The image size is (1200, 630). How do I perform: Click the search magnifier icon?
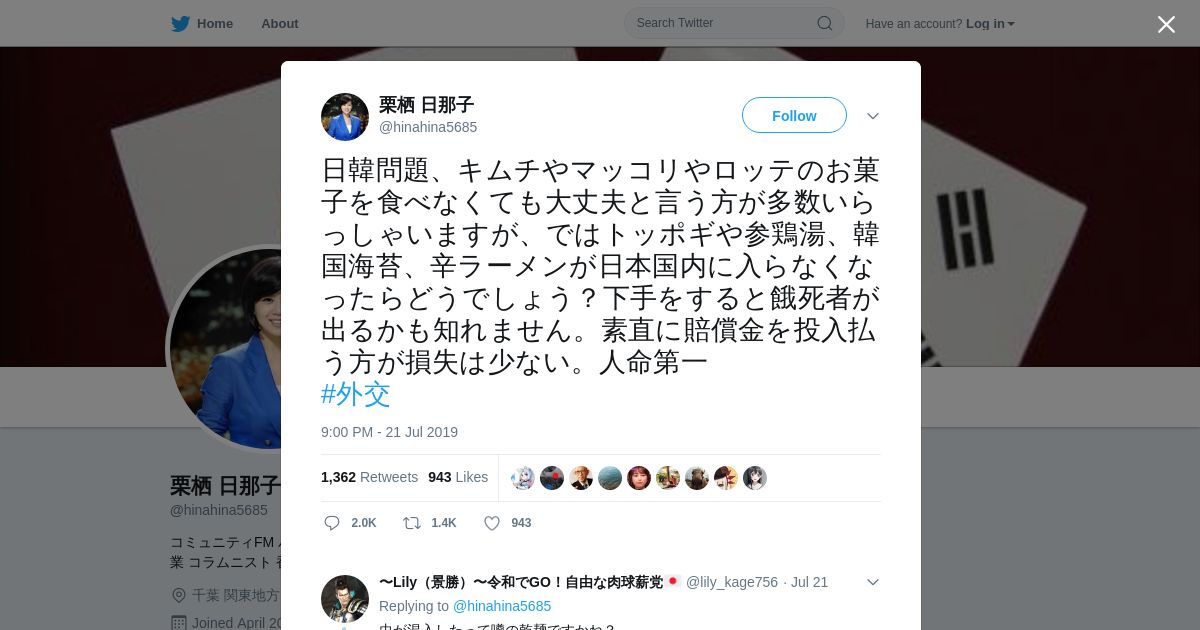point(825,23)
